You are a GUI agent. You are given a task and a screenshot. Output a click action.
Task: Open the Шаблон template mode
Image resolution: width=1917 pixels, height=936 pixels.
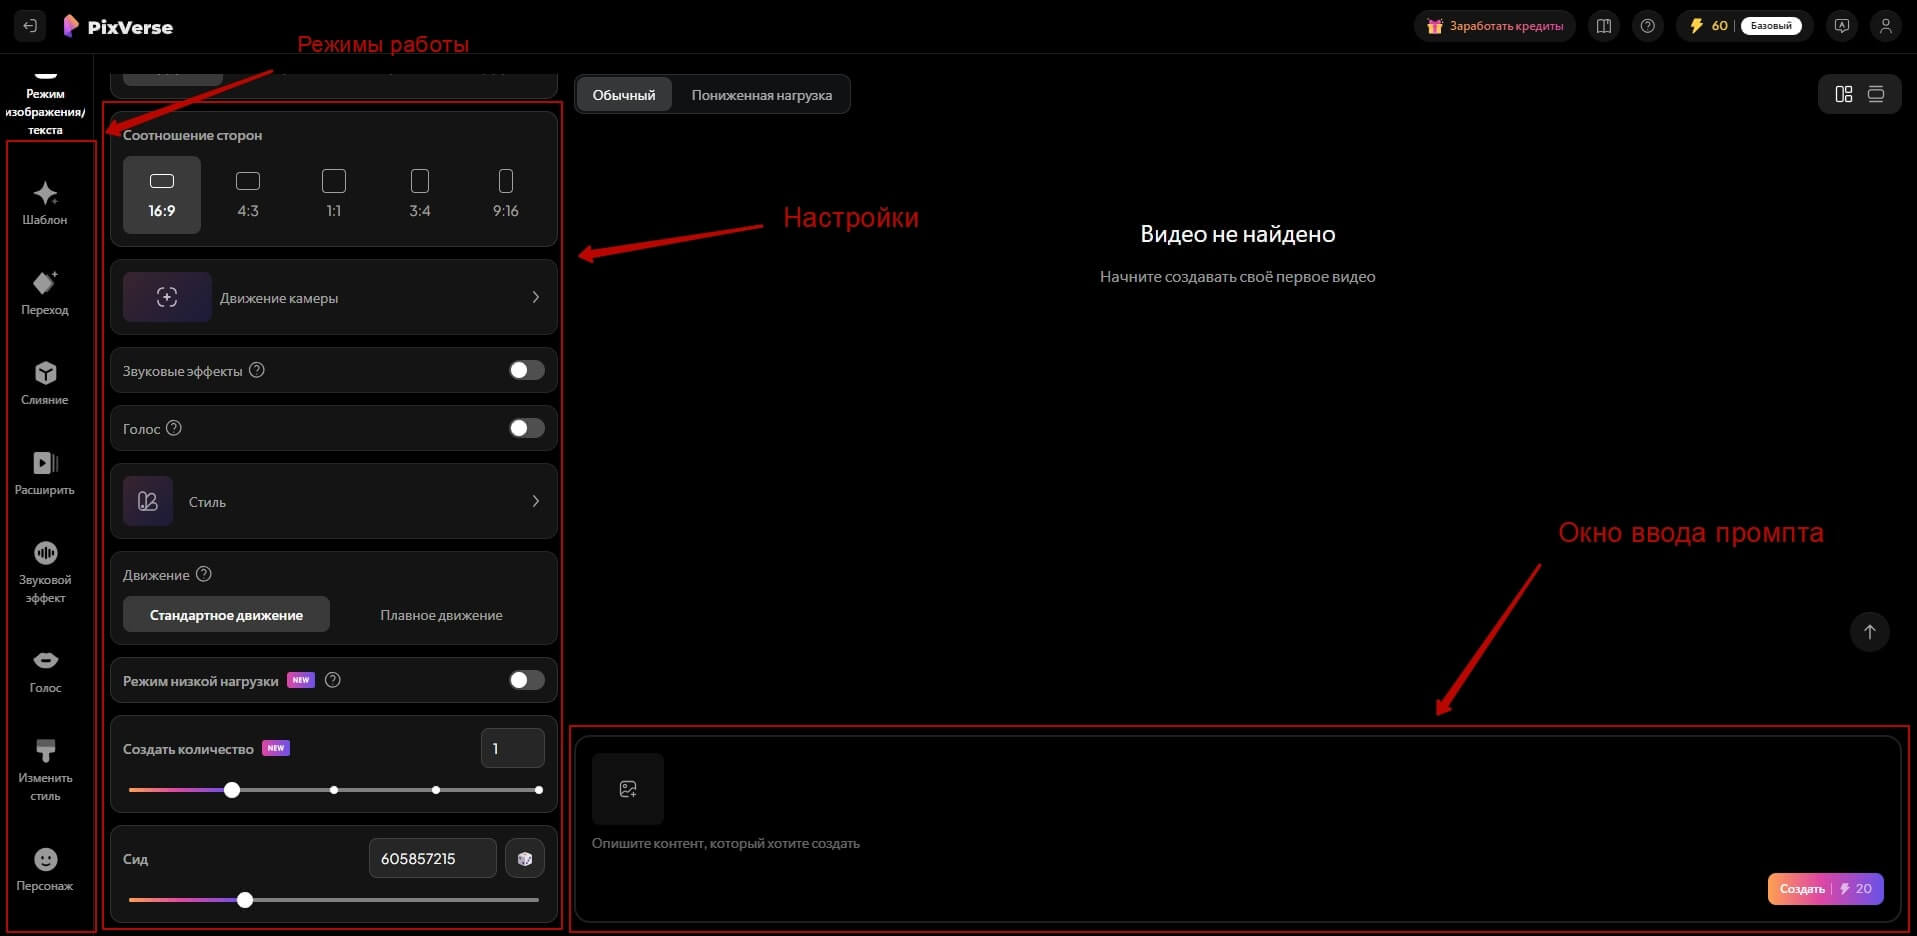[x=45, y=203]
